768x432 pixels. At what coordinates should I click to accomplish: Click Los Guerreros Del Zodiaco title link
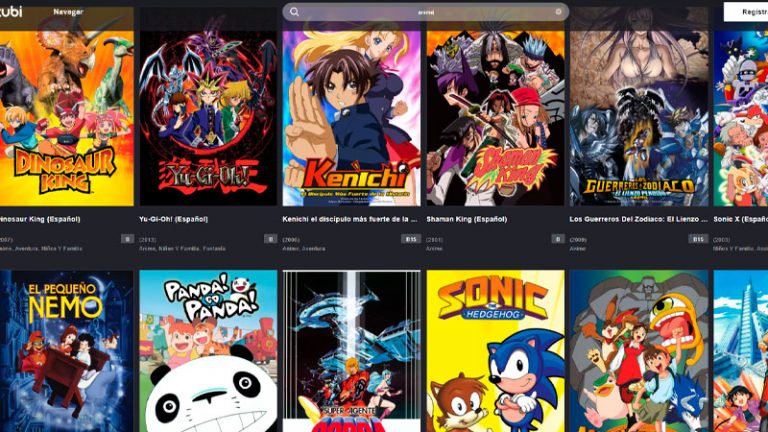pos(638,219)
